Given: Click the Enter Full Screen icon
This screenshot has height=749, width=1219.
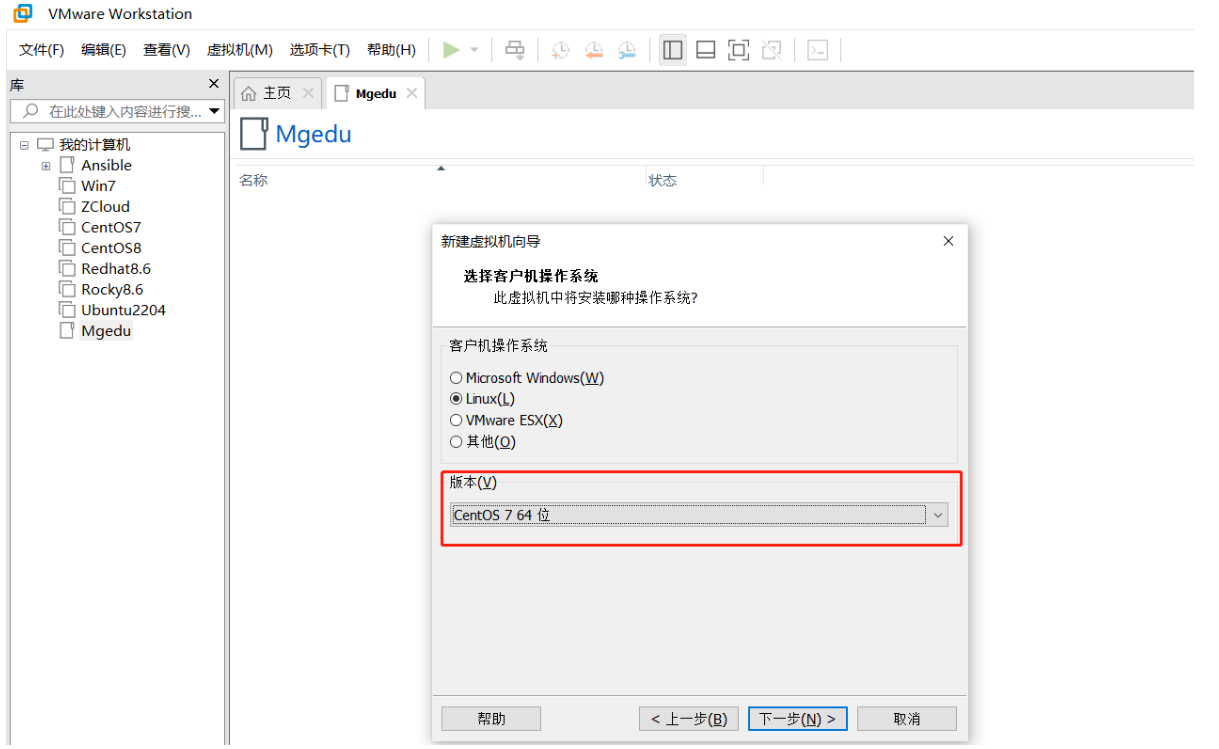Looking at the screenshot, I should (x=738, y=50).
